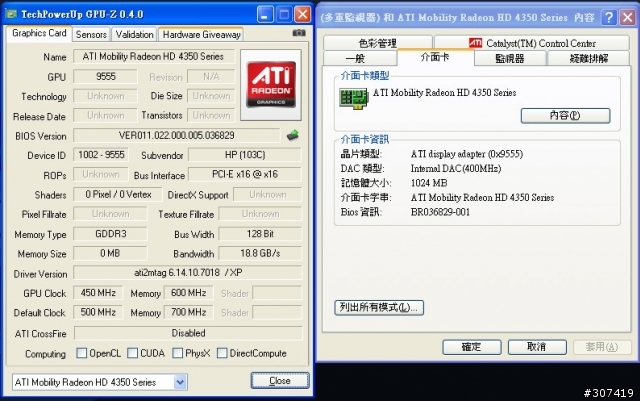640x401 pixels.
Task: Toggle the DirectCompute checkbox
Action: [x=222, y=353]
